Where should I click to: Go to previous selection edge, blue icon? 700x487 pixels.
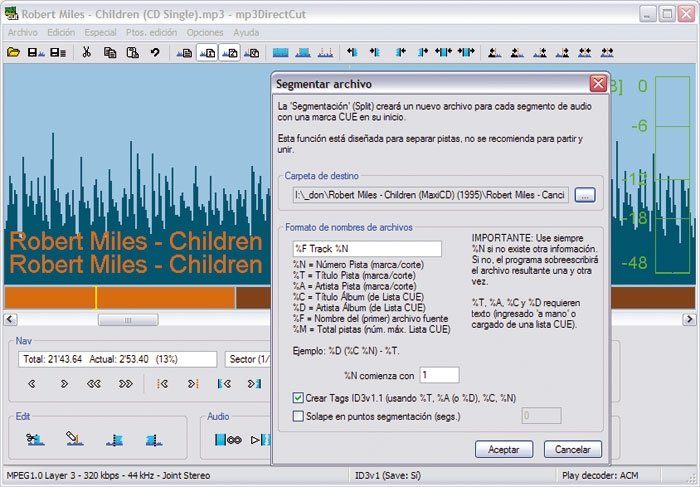(224, 383)
